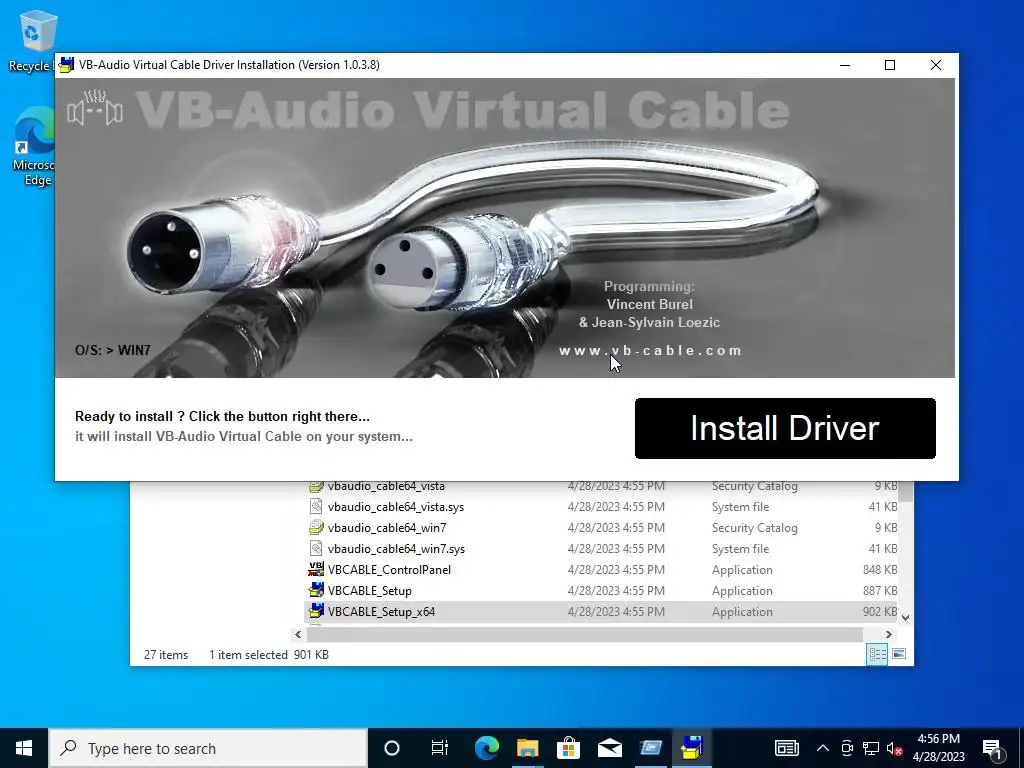Screen dimensions: 1024x768
Task: Open Cortana from the taskbar
Action: pos(392,748)
